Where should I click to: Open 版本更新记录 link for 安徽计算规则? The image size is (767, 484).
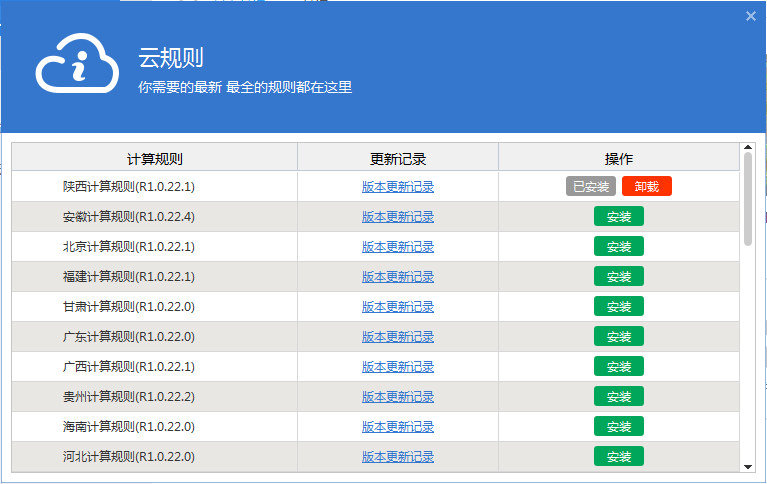tap(398, 217)
